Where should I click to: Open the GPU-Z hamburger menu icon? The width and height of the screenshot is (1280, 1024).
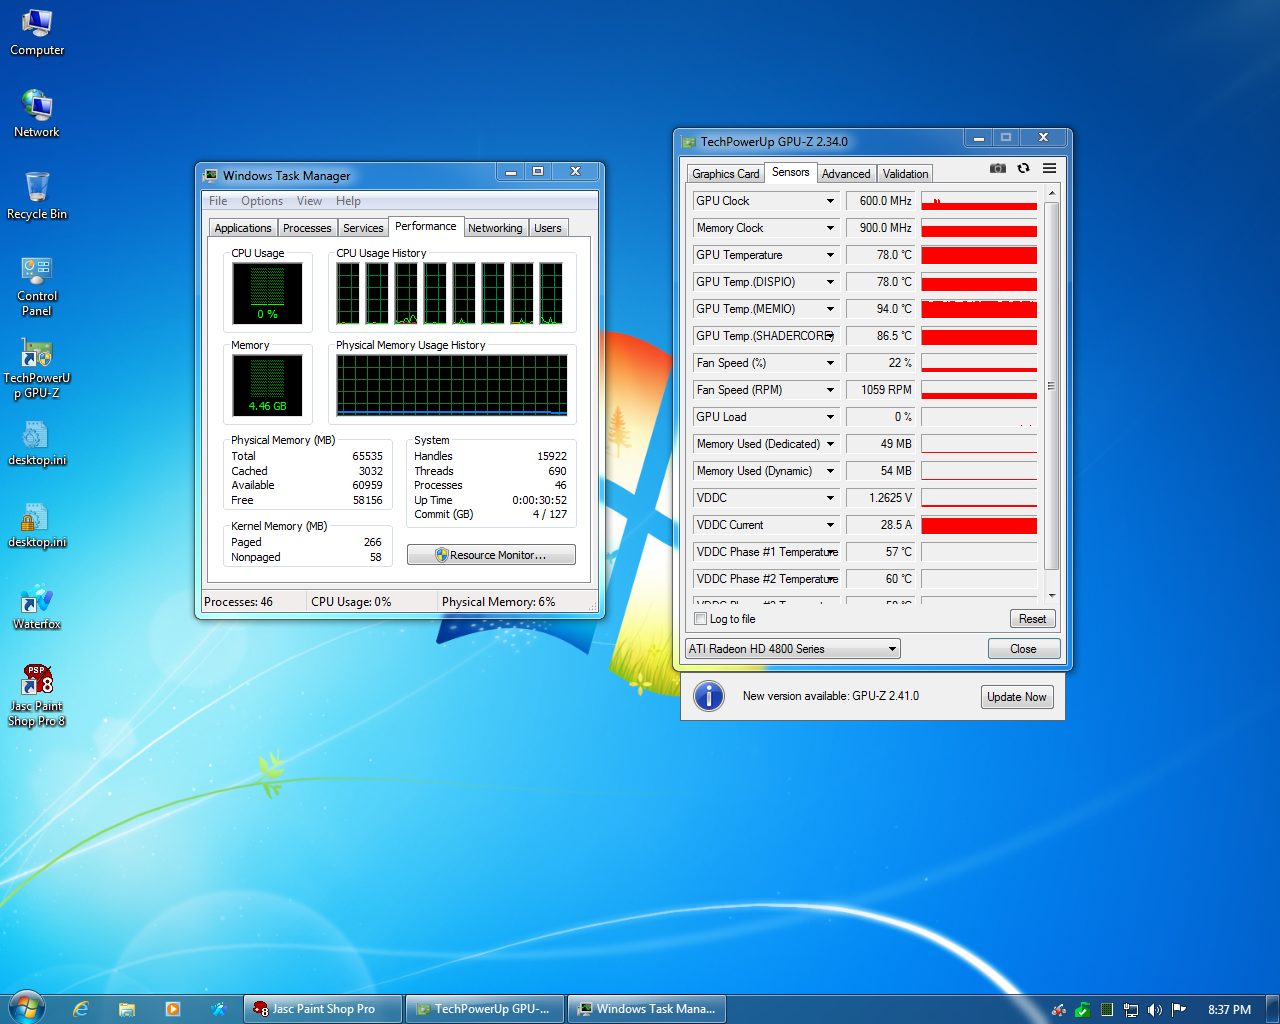[x=1049, y=168]
